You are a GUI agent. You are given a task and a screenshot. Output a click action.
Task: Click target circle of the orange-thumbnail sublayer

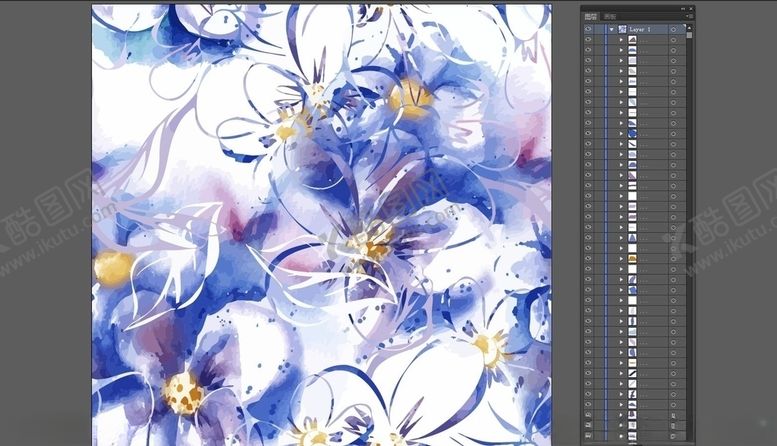tap(674, 258)
